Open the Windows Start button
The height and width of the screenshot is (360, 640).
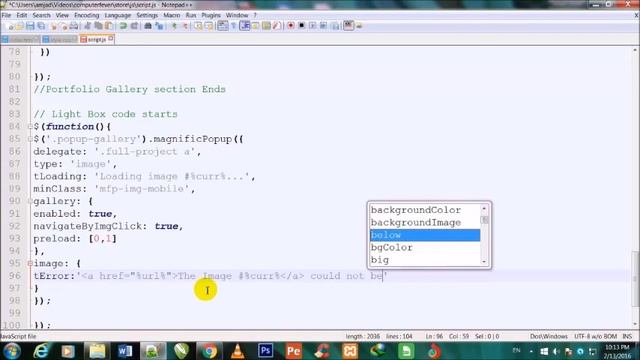[x=11, y=351]
